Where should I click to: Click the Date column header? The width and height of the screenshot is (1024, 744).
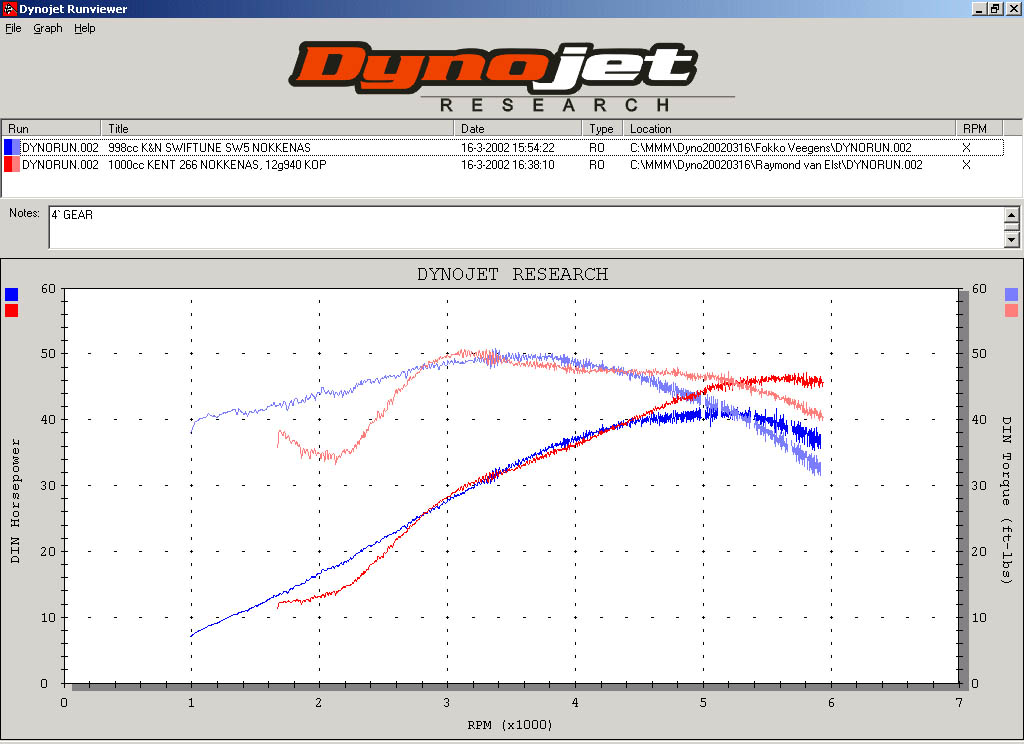click(x=518, y=128)
